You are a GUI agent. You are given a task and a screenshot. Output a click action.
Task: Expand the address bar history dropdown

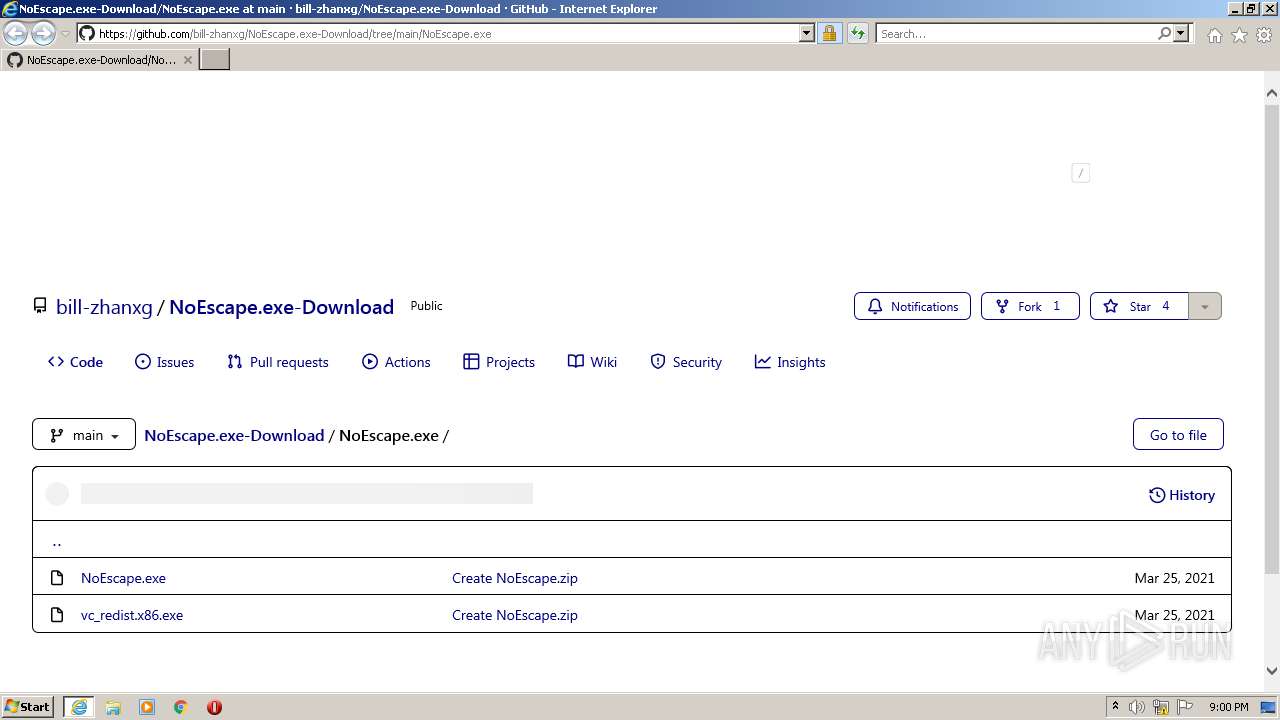pyautogui.click(x=806, y=33)
